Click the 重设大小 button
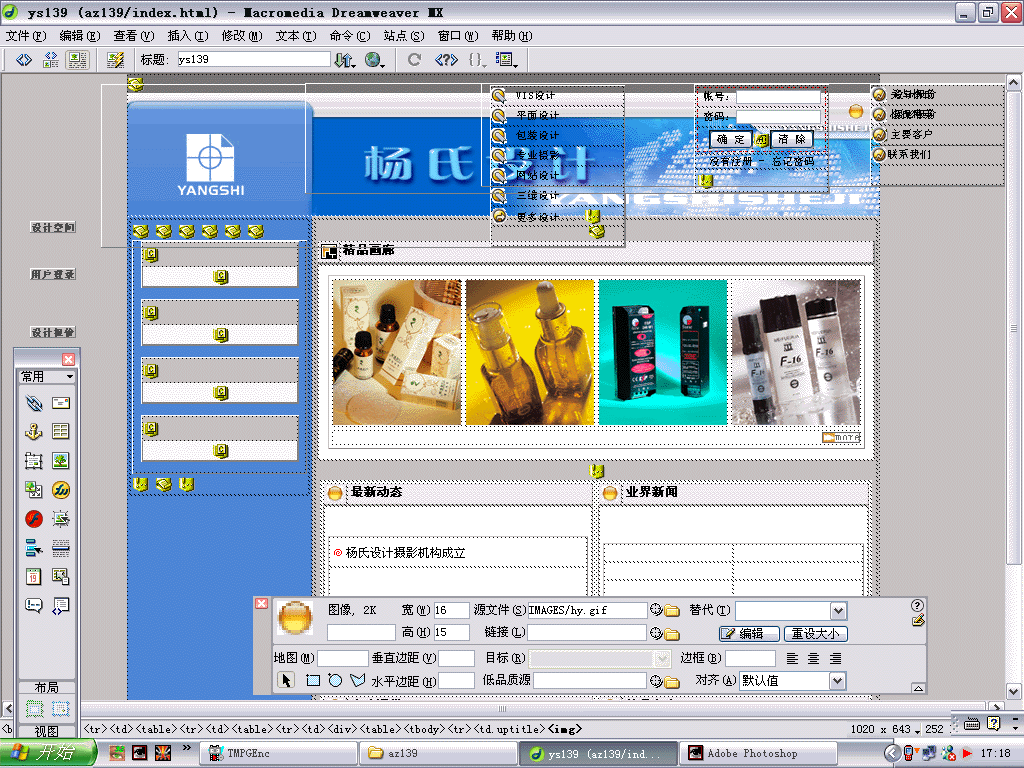The width and height of the screenshot is (1024, 768). click(x=816, y=634)
